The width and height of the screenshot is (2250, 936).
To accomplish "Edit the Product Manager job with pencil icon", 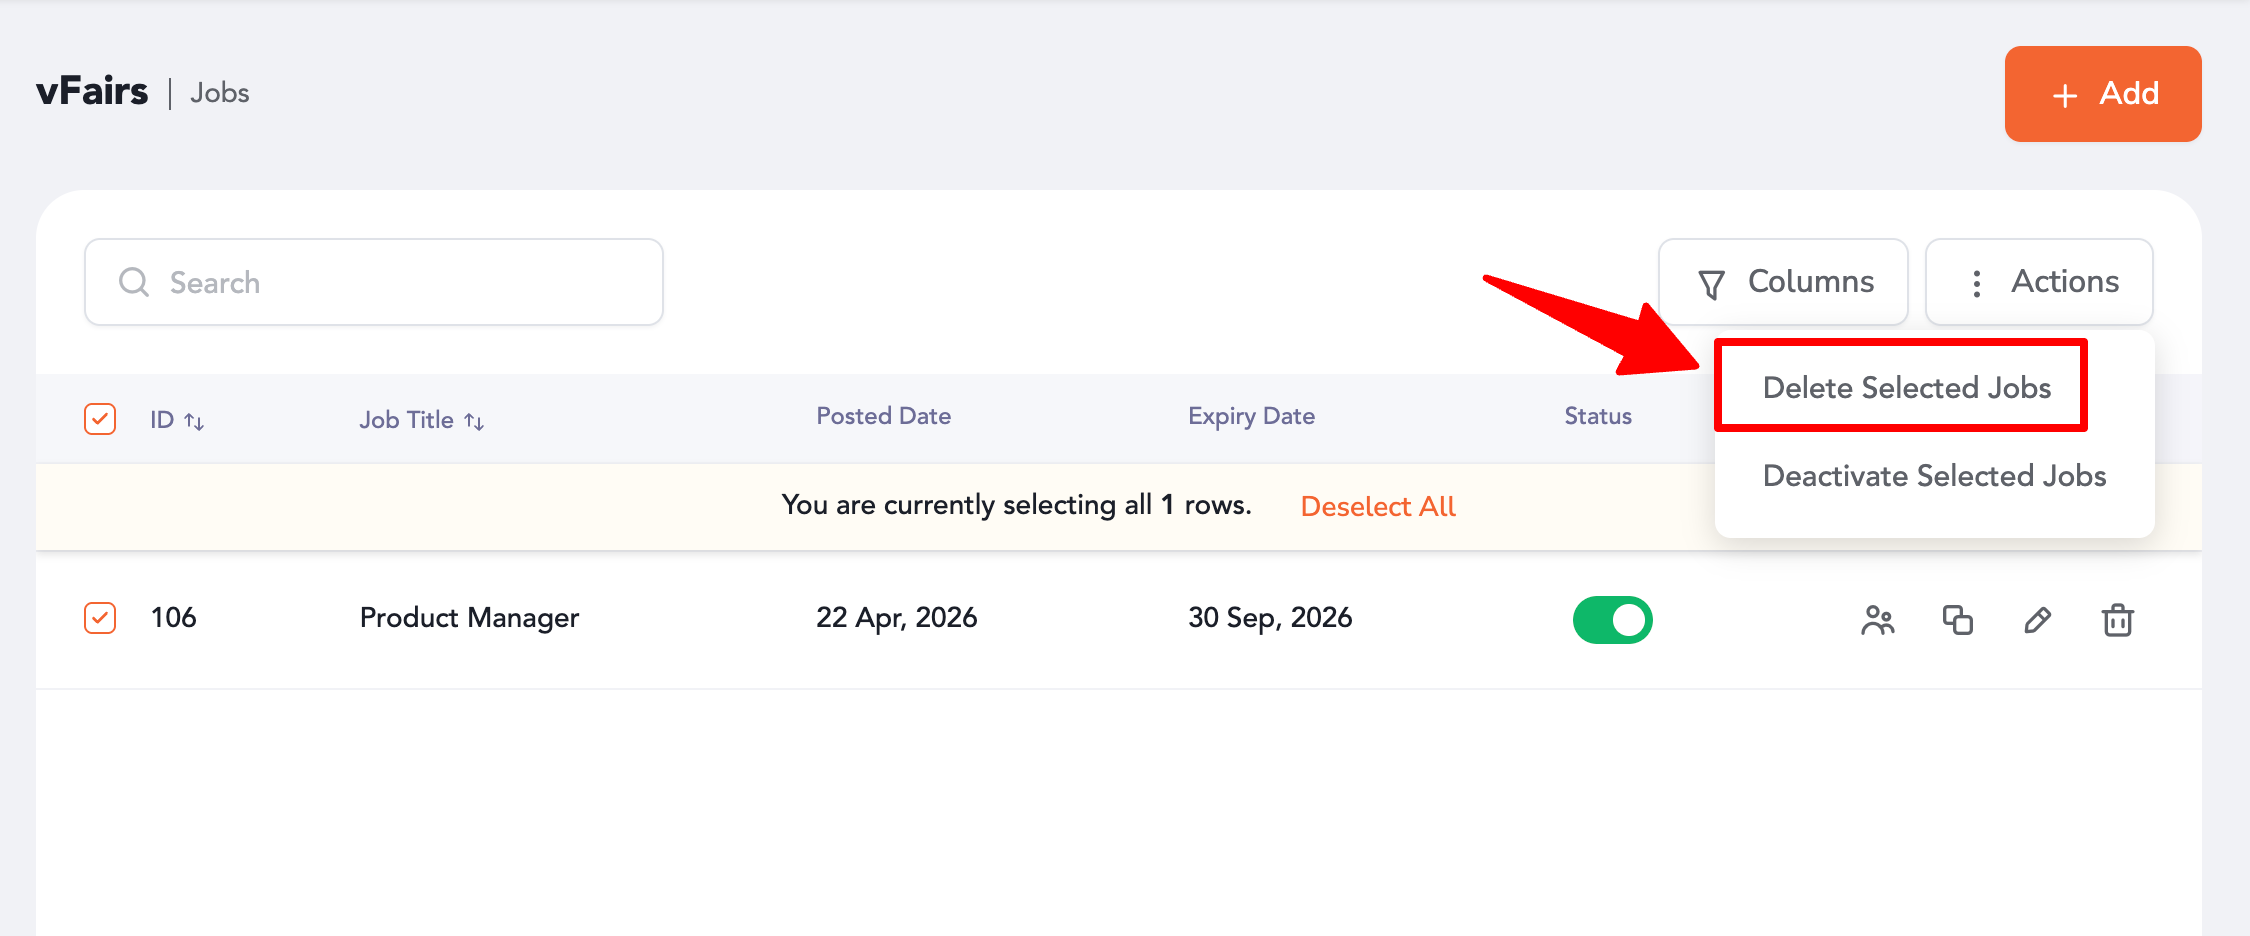I will (2037, 621).
